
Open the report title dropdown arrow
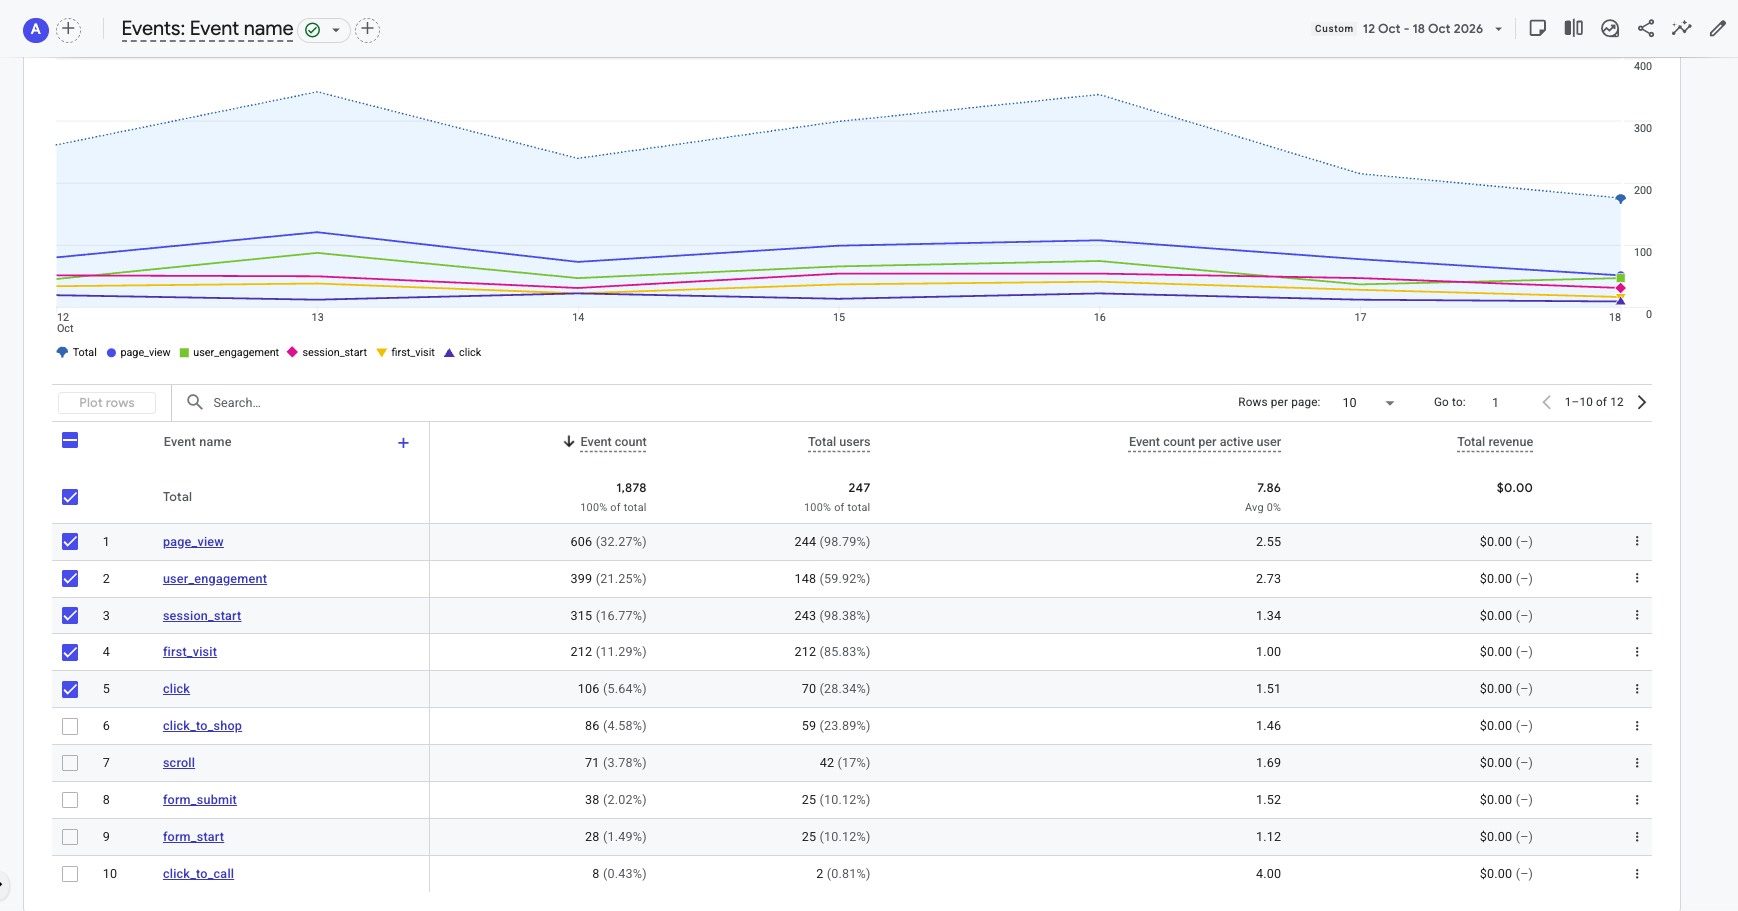[336, 30]
